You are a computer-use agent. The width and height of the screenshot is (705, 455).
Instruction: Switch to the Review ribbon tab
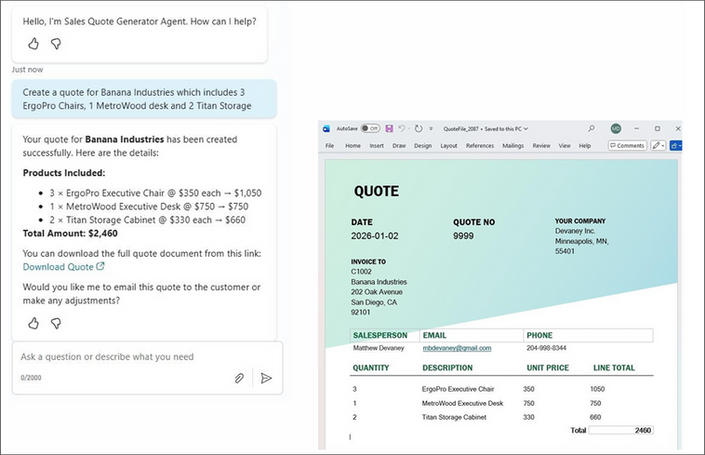tap(541, 146)
